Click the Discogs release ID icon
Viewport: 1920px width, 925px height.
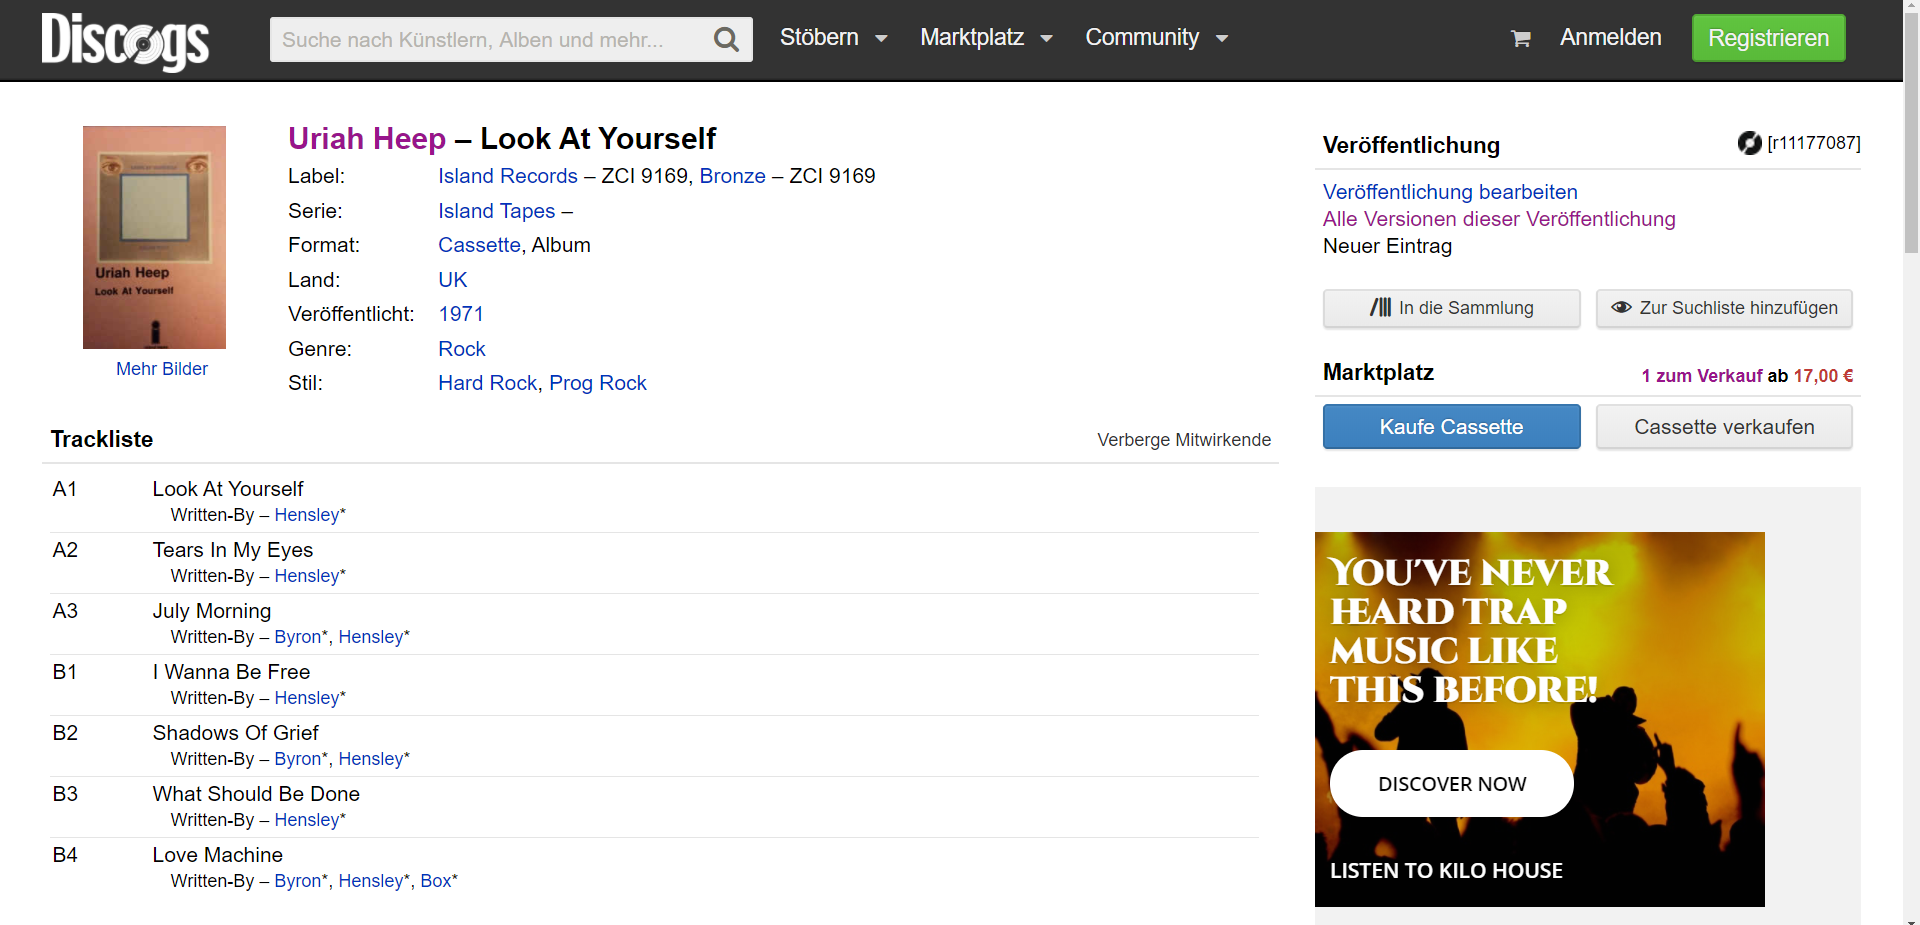(x=1749, y=143)
